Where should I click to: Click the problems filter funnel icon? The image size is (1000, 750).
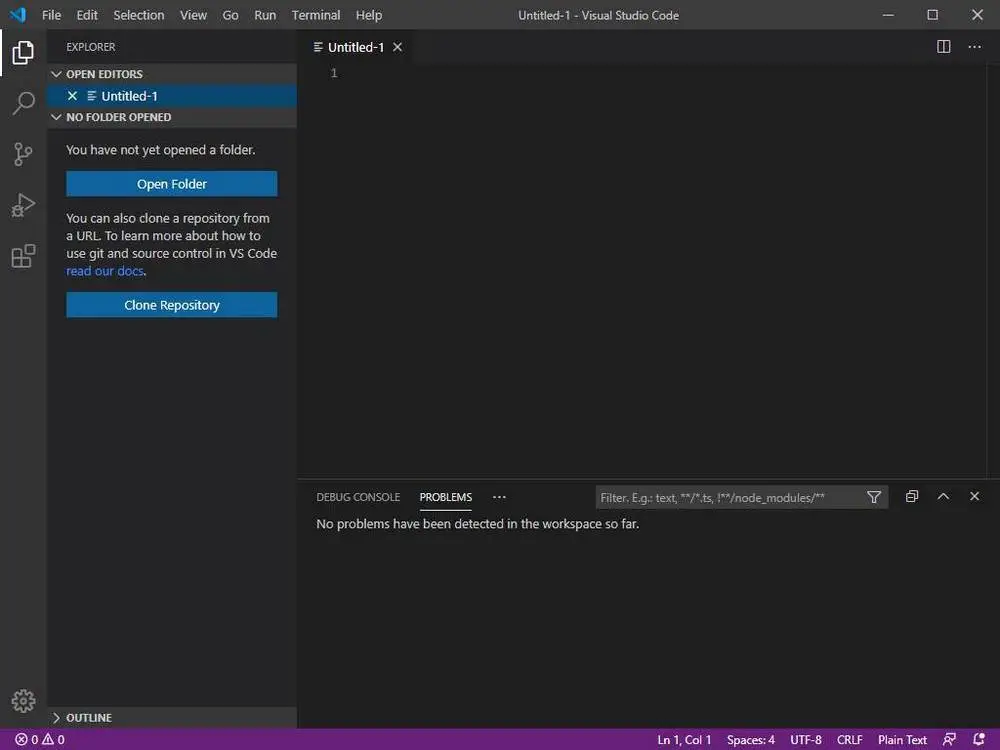click(874, 497)
